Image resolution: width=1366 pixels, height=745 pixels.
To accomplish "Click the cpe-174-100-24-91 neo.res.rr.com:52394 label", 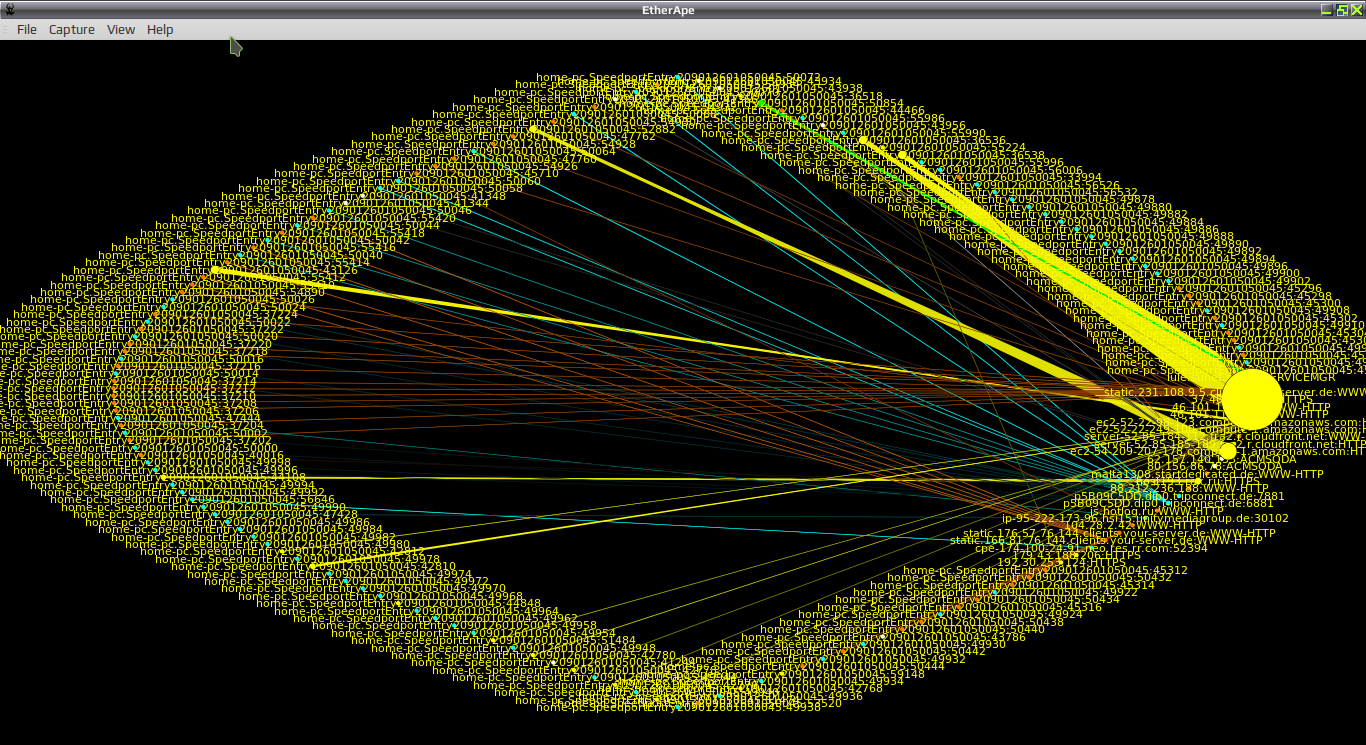I will (x=1091, y=548).
